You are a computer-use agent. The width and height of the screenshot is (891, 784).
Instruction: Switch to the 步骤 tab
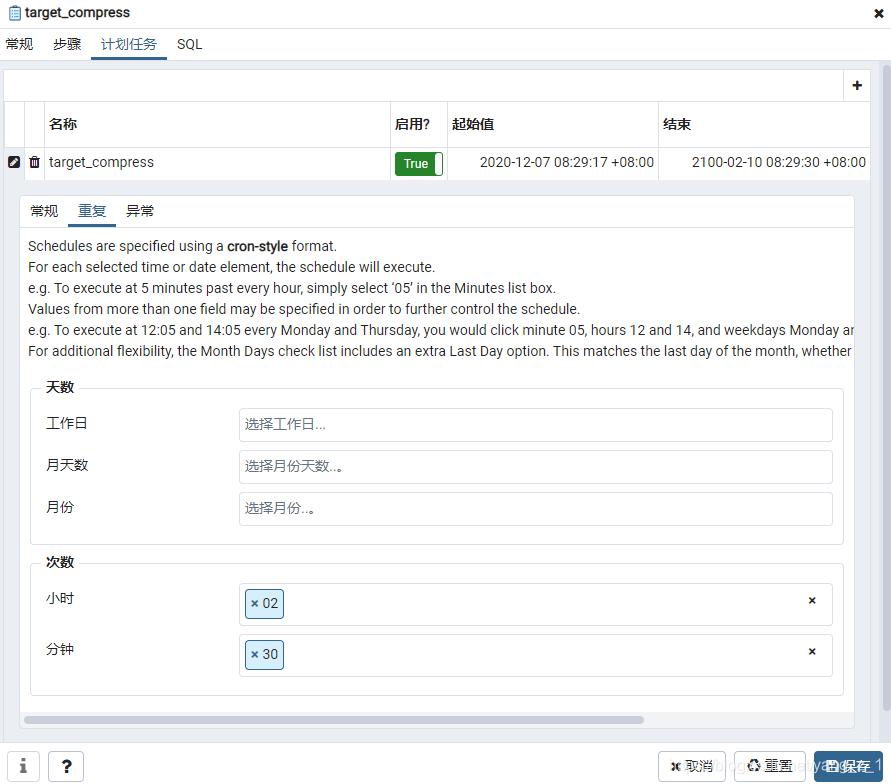(x=67, y=44)
